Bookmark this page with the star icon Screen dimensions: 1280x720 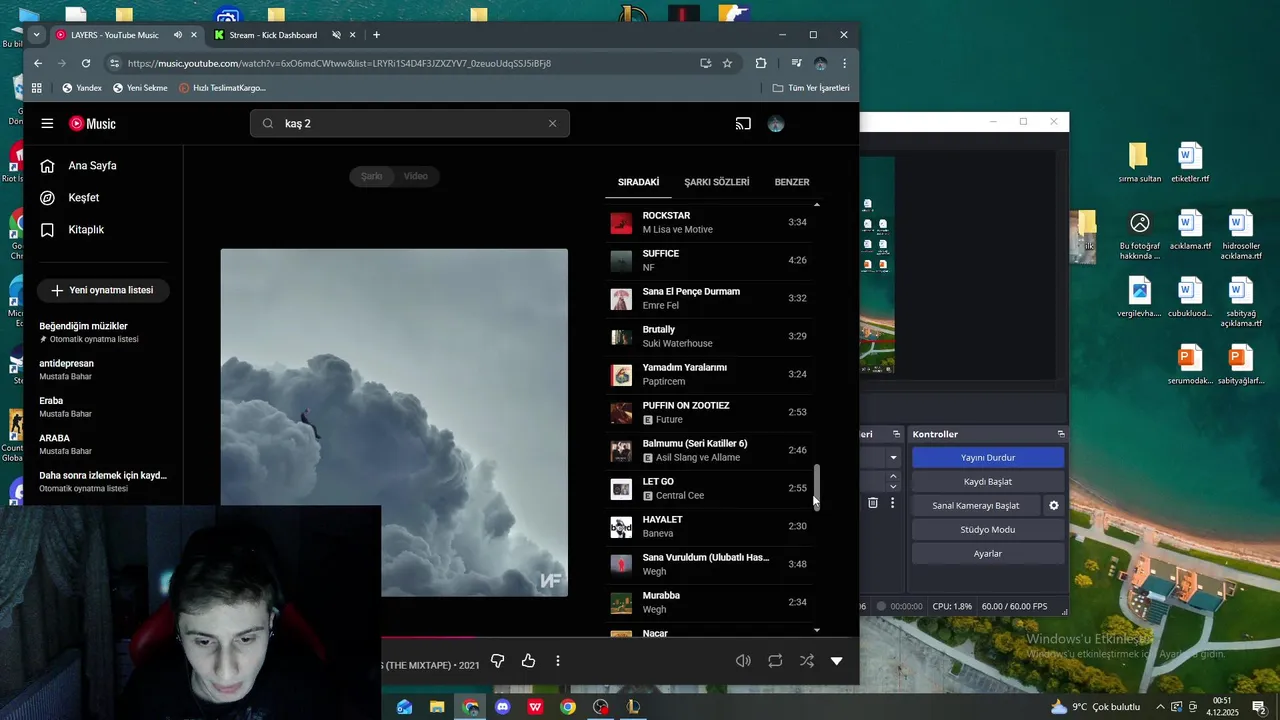pyautogui.click(x=727, y=63)
